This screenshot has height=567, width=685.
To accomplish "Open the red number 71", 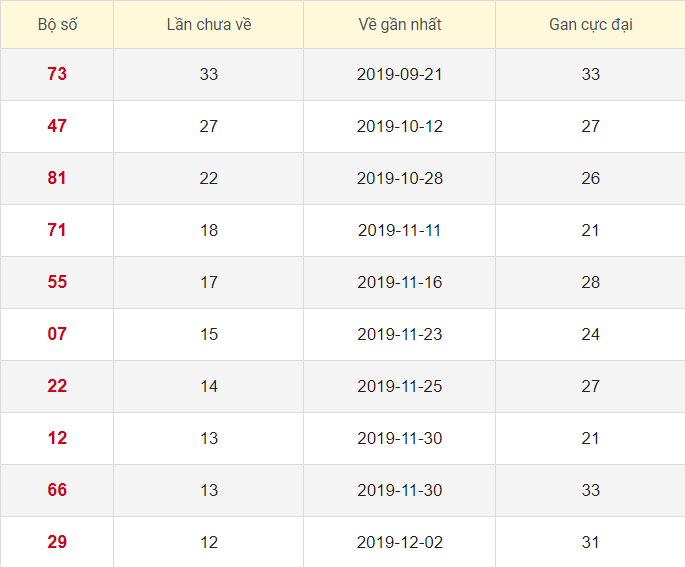I will click(x=57, y=230).
